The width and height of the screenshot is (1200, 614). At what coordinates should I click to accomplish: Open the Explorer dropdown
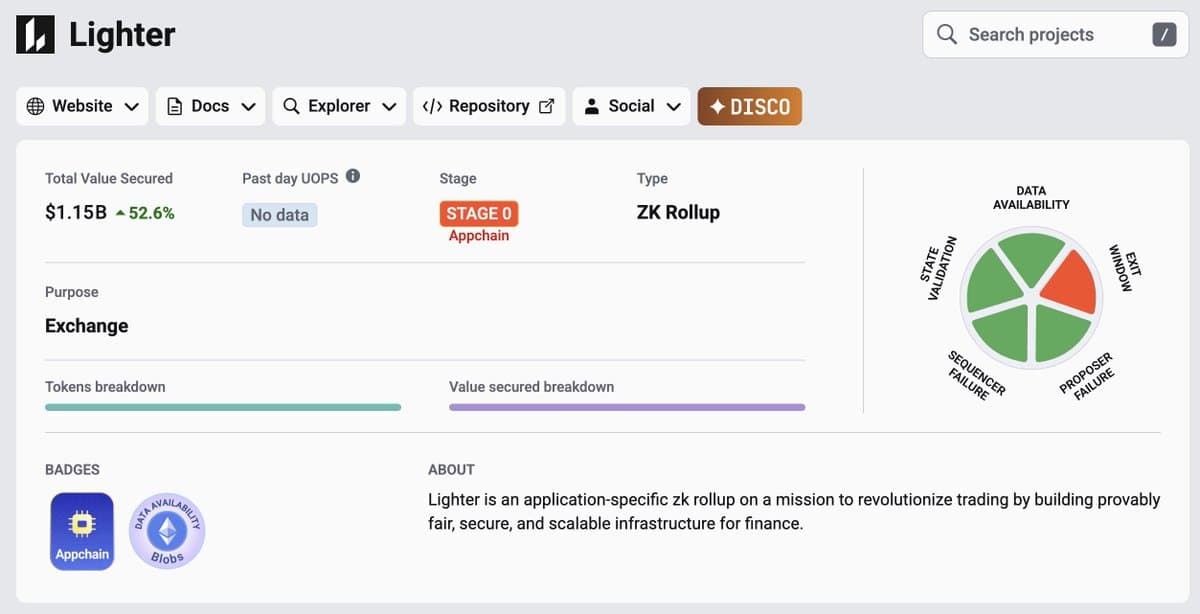389,105
